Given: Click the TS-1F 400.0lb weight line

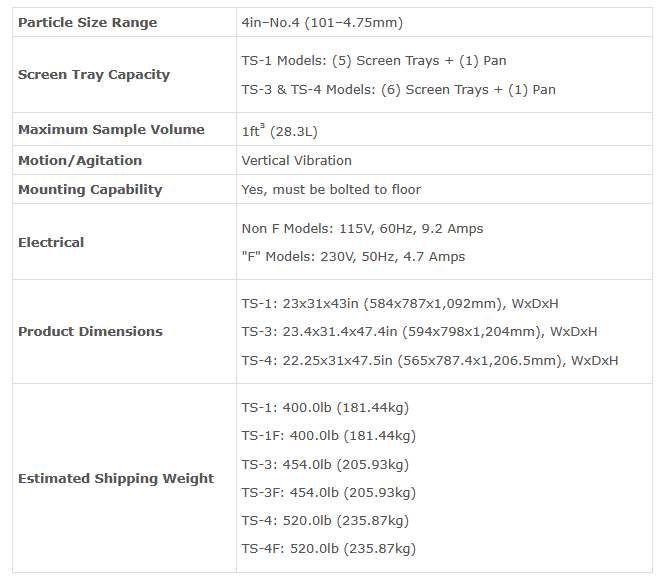Looking at the screenshot, I should (329, 436).
